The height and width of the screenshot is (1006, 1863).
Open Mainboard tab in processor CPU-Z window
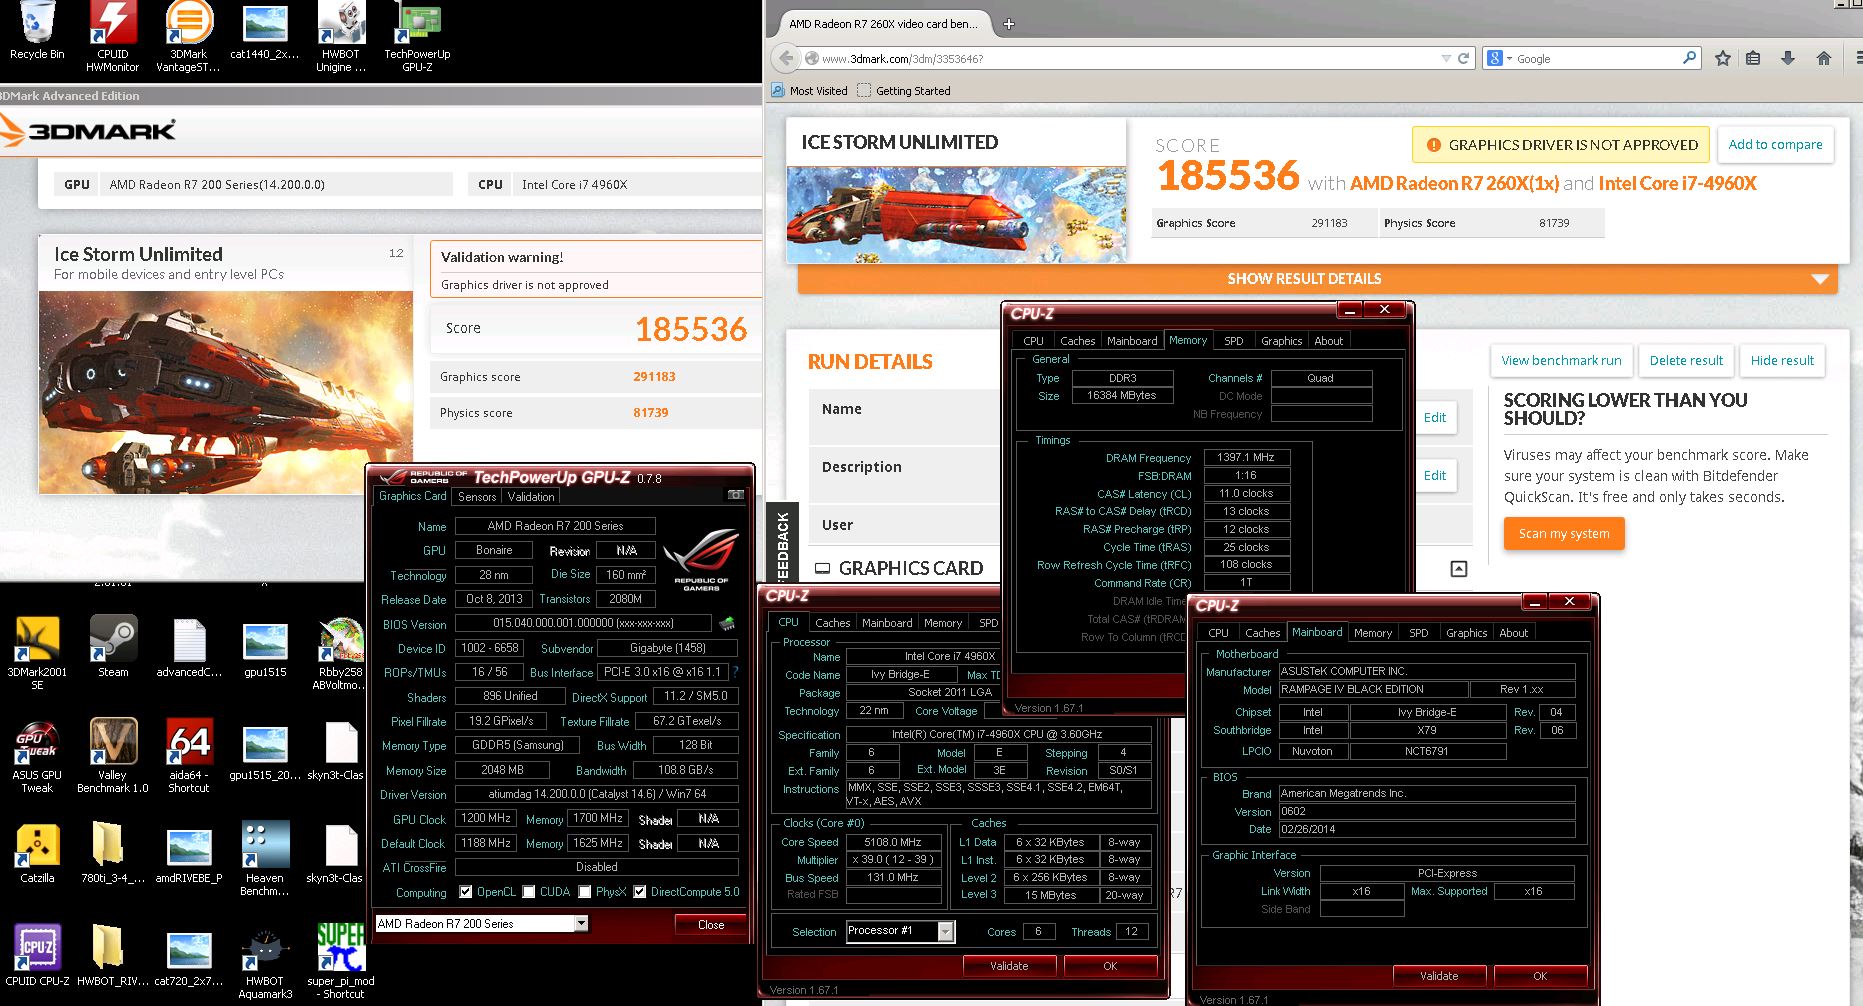887,623
